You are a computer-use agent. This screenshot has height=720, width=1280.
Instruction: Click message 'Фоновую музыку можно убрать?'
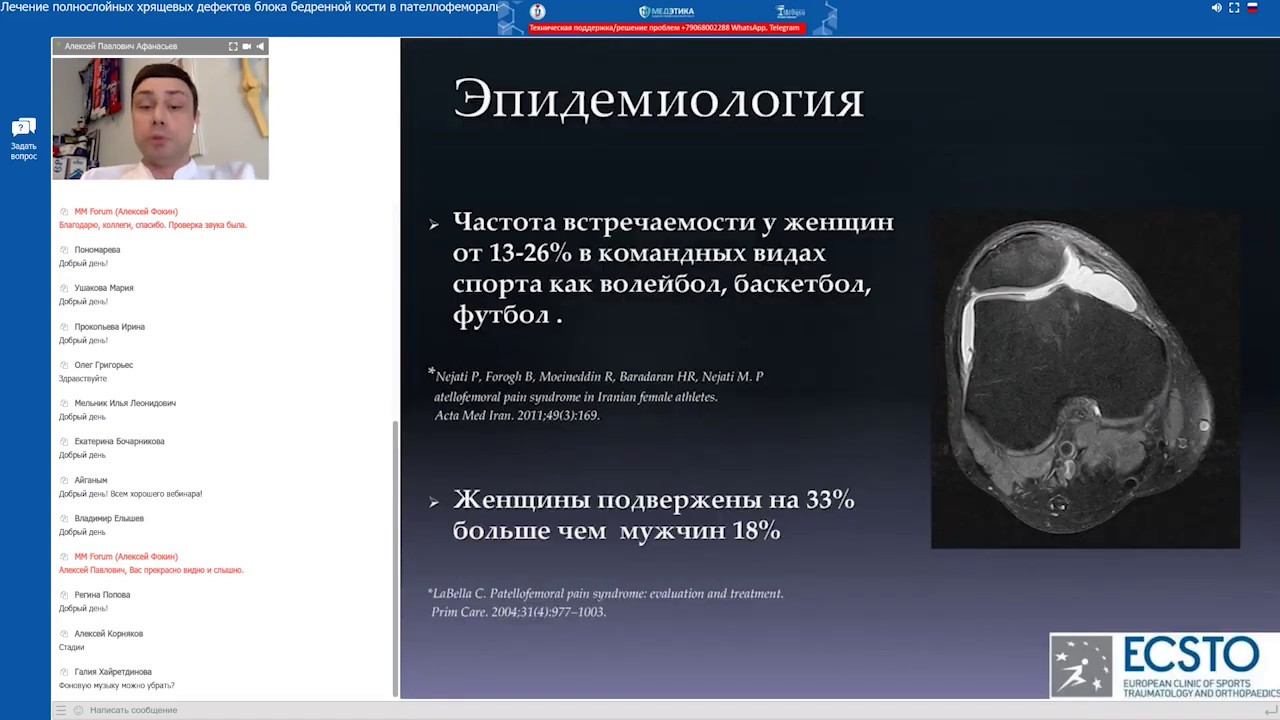click(117, 685)
